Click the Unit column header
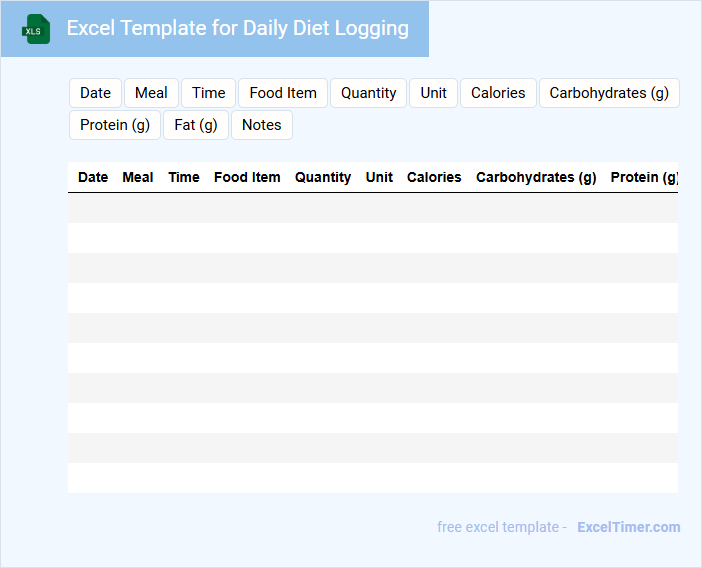This screenshot has height=568, width=702. (379, 177)
